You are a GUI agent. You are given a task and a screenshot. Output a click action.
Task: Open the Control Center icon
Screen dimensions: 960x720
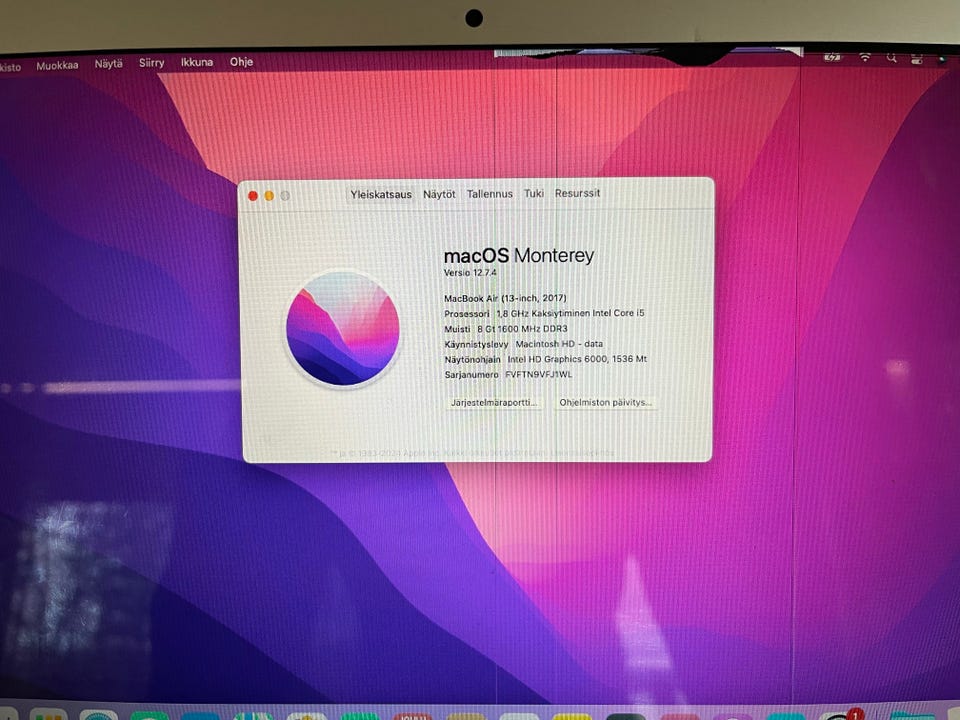click(917, 58)
